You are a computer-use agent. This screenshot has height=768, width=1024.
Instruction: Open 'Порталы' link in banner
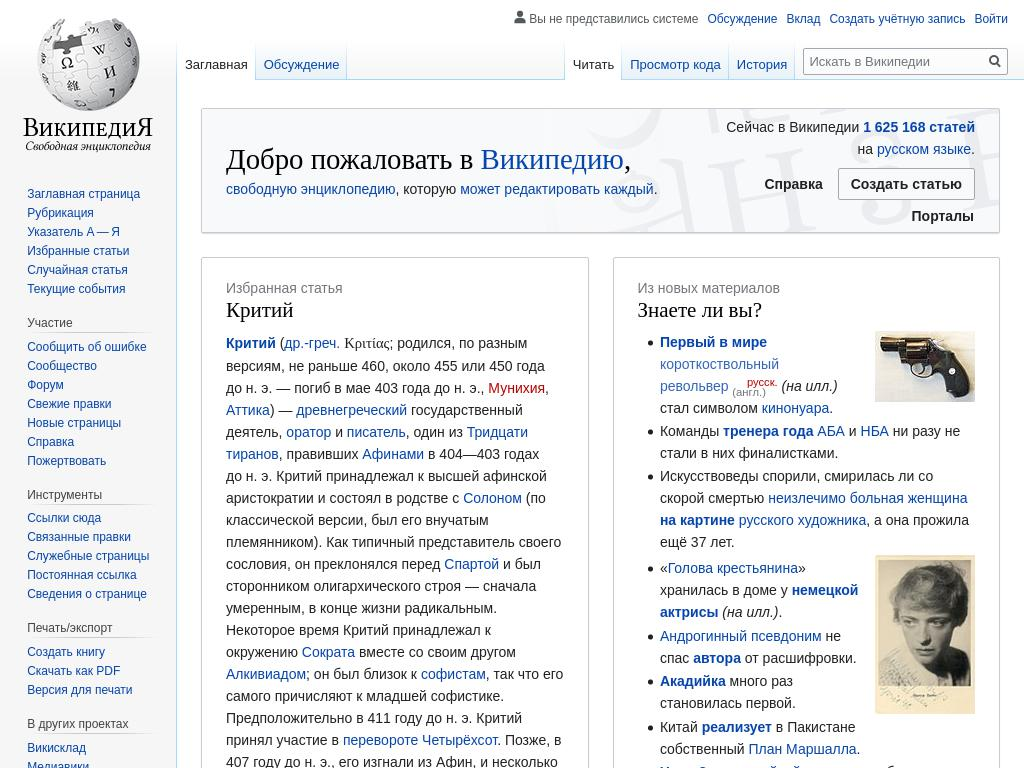coord(942,216)
